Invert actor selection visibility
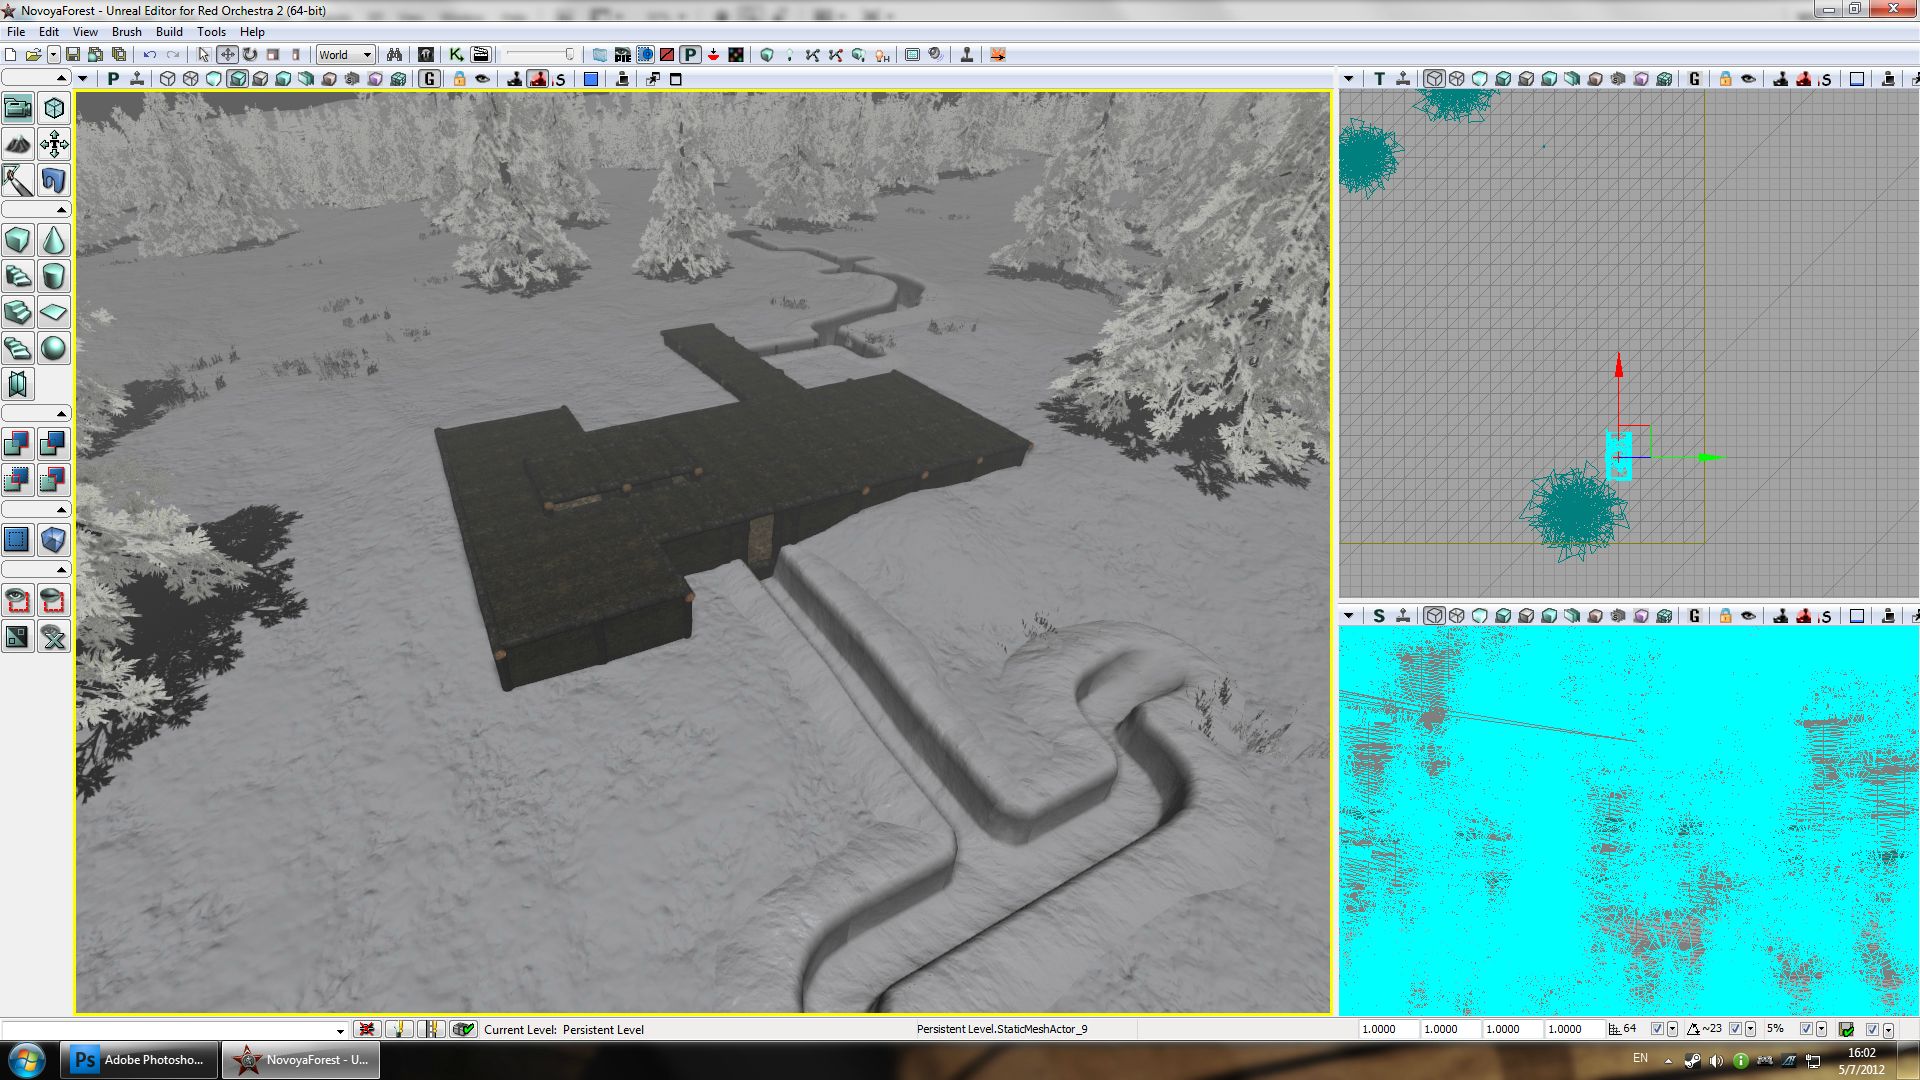The image size is (1920, 1080). click(x=18, y=636)
